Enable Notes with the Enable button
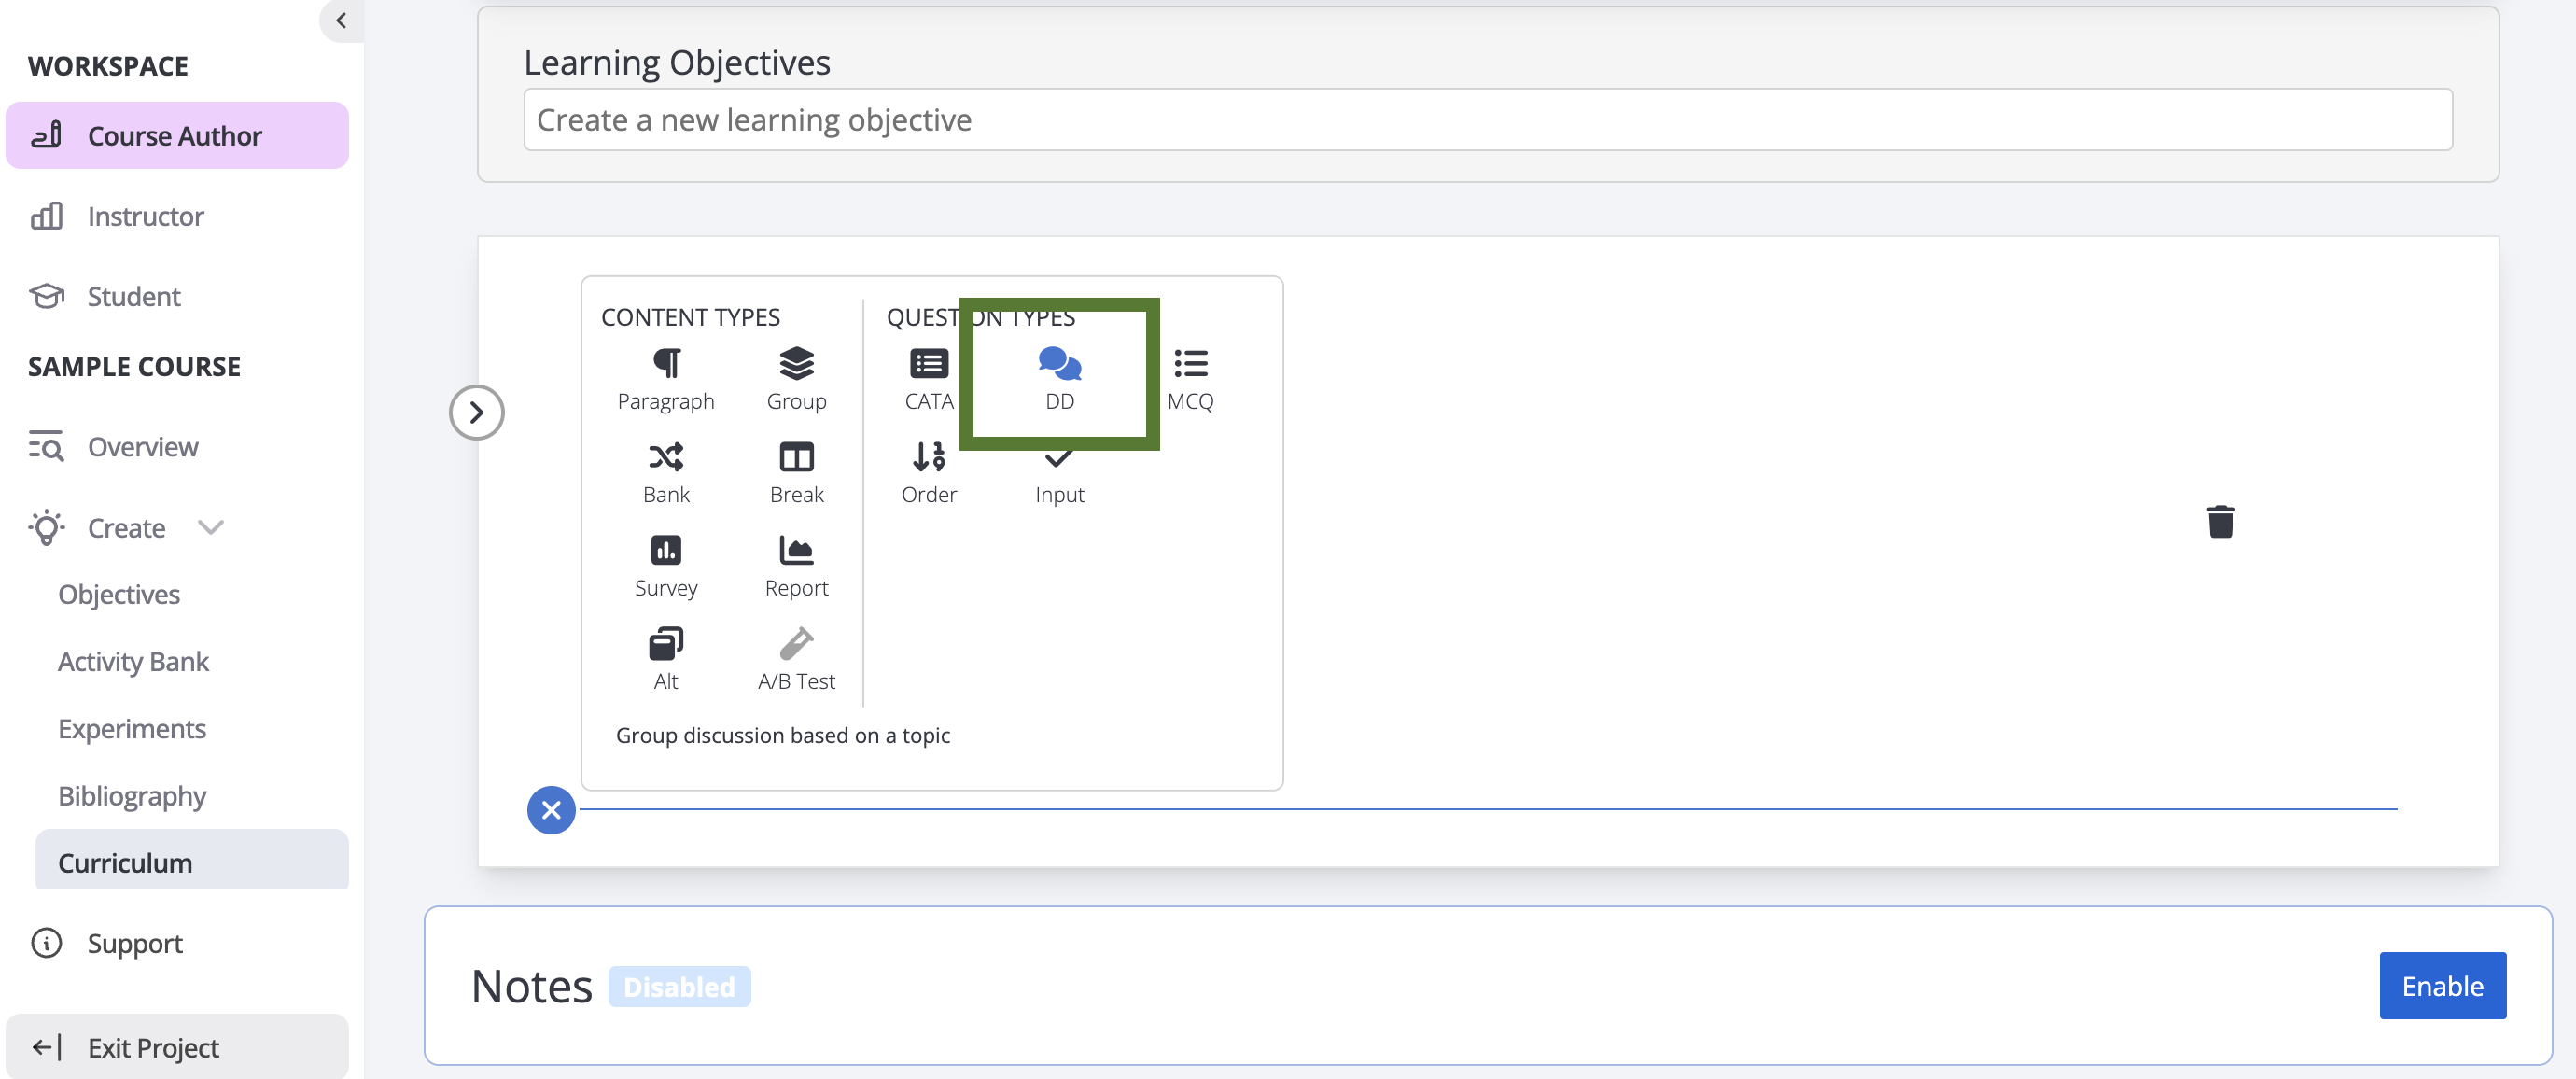 [2441, 985]
